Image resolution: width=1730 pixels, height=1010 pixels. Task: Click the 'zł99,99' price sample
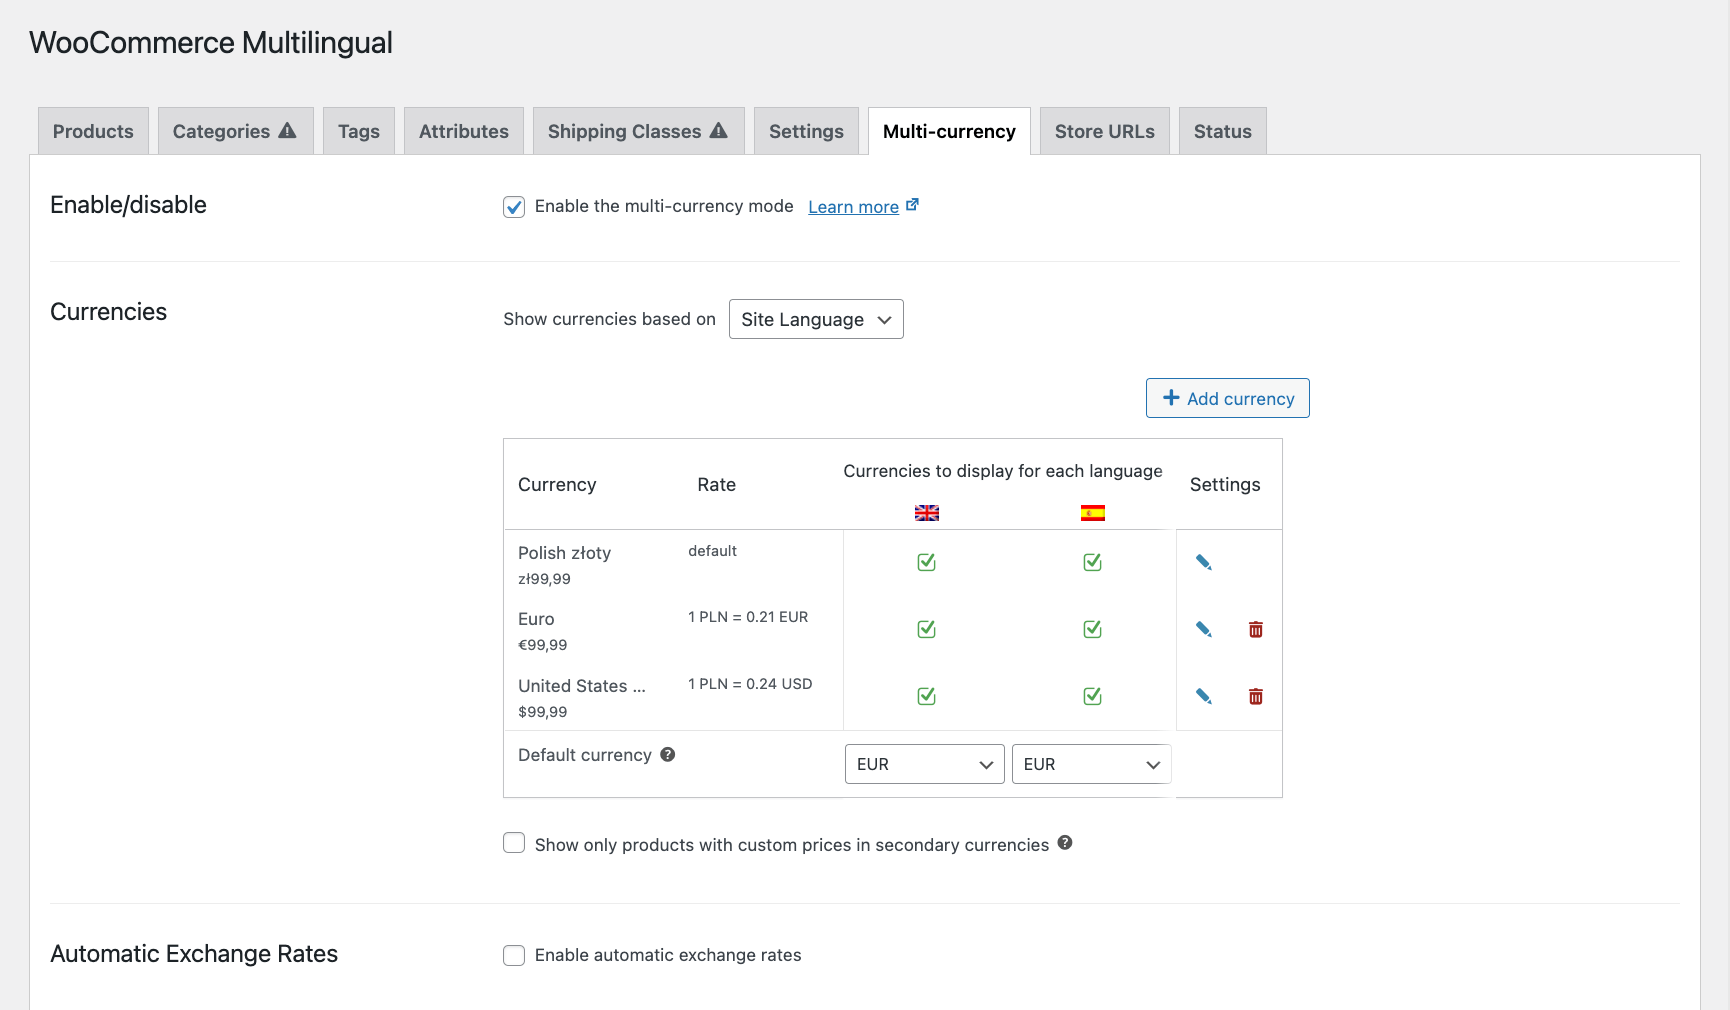coord(544,579)
